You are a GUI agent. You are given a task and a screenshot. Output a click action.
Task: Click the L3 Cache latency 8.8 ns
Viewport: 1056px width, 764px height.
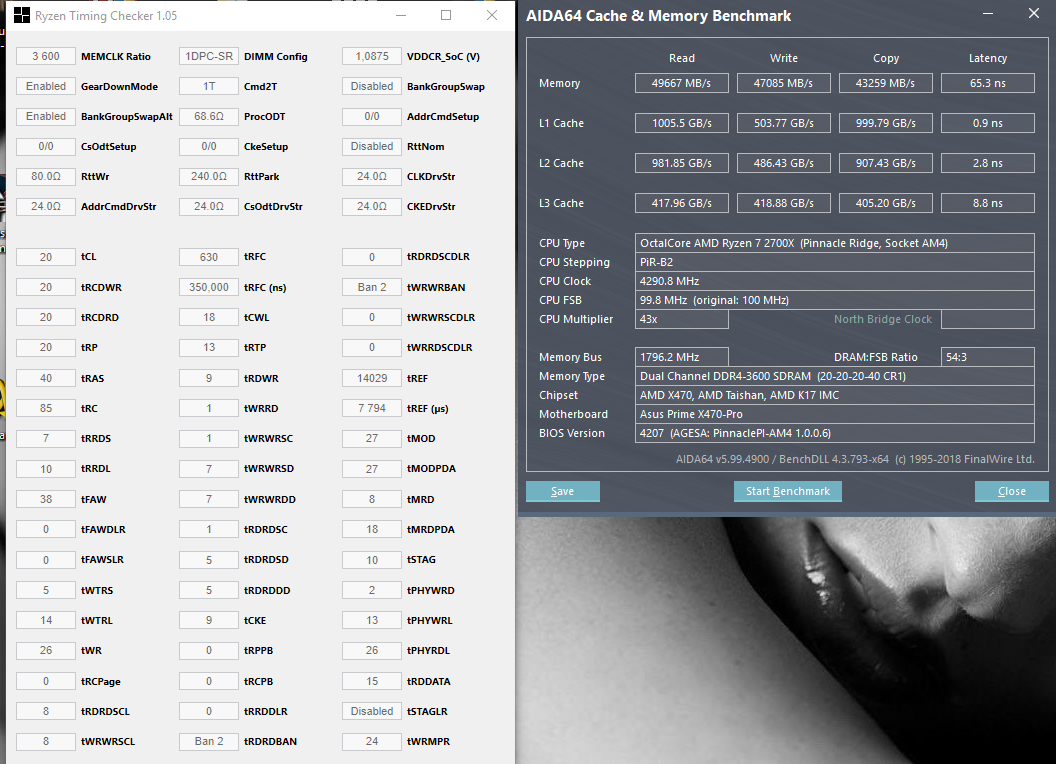coord(988,203)
